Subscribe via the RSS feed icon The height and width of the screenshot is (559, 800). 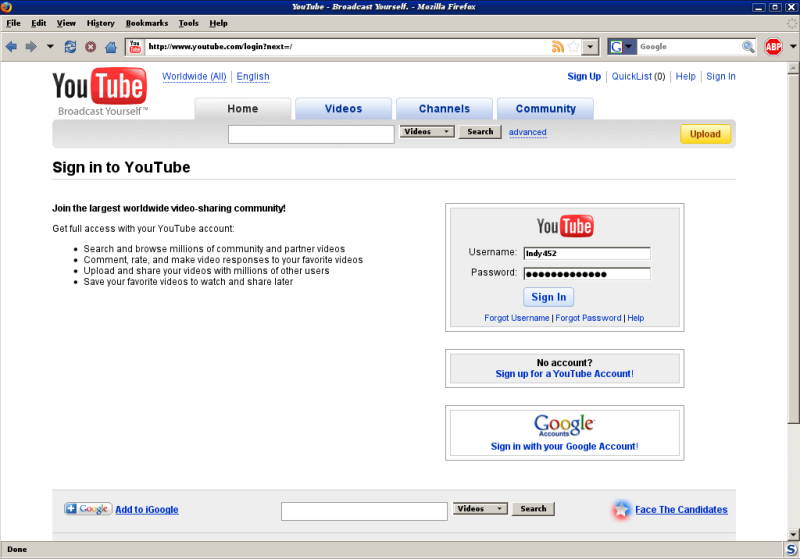pos(558,47)
